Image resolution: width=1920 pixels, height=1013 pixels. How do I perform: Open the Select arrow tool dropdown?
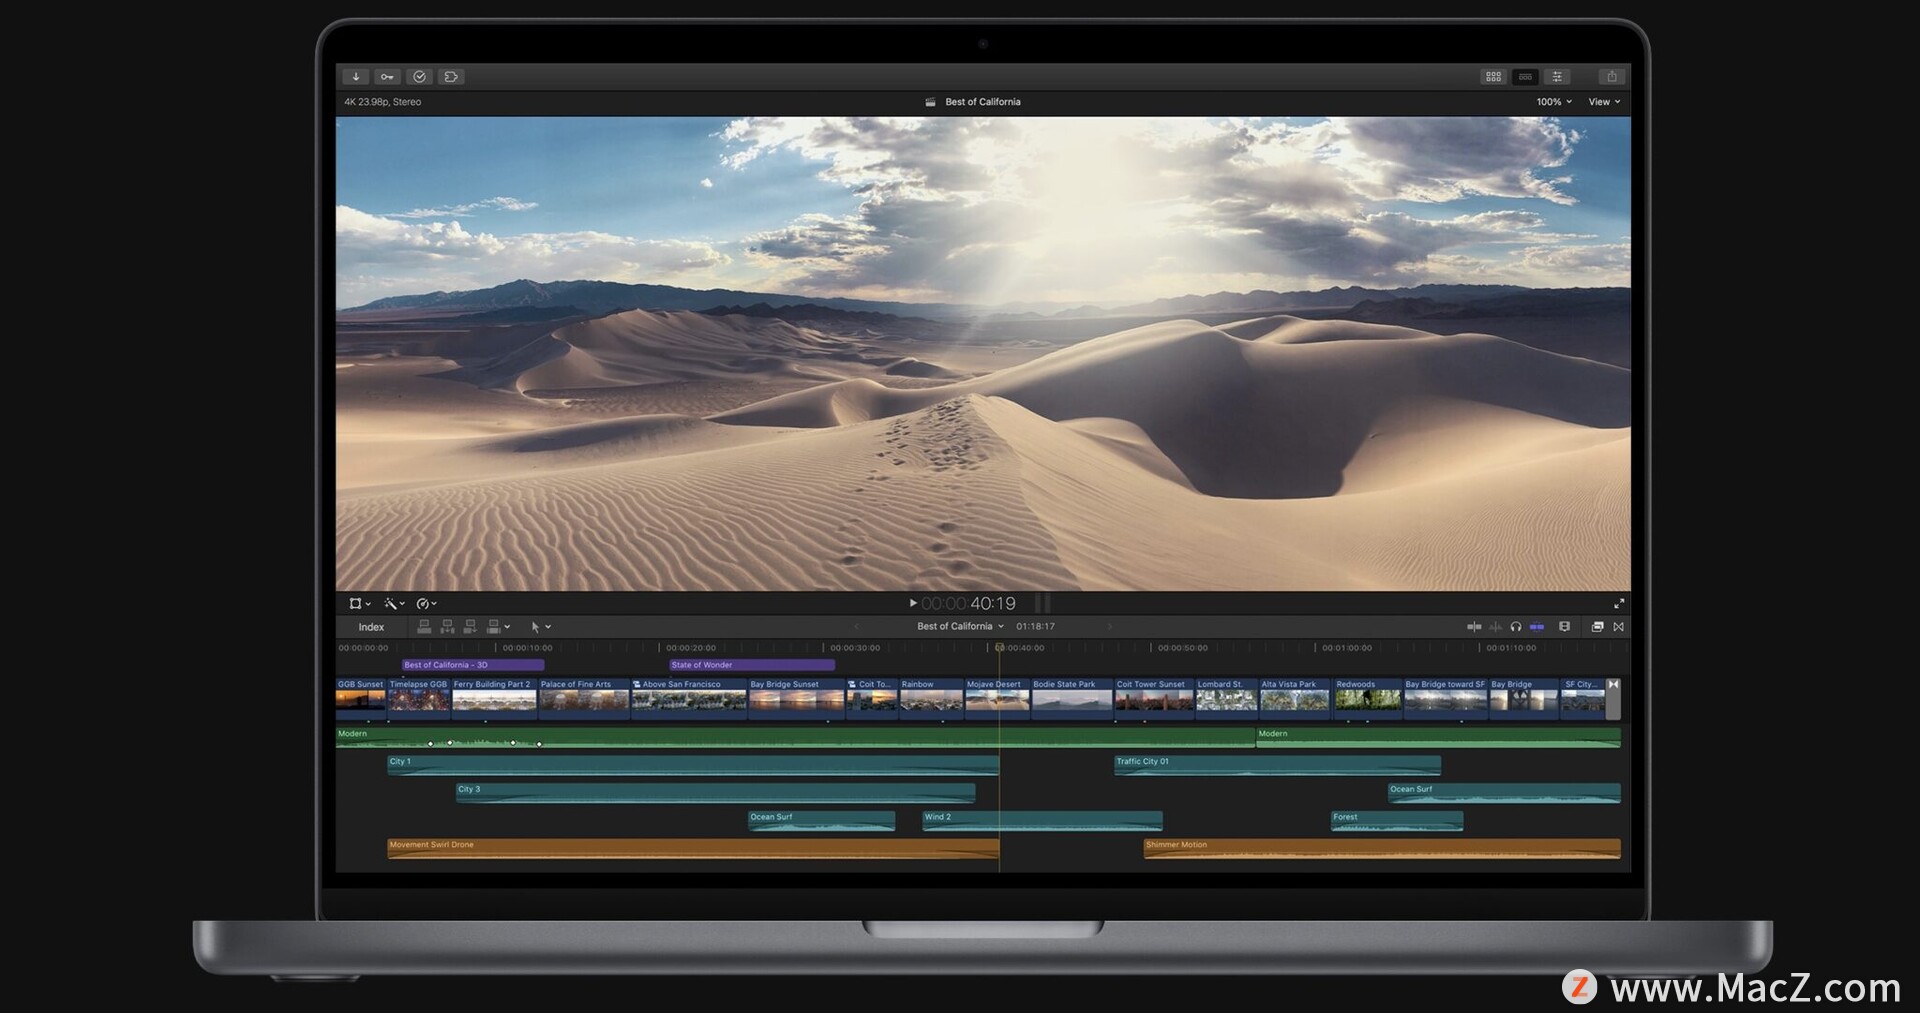(x=540, y=627)
